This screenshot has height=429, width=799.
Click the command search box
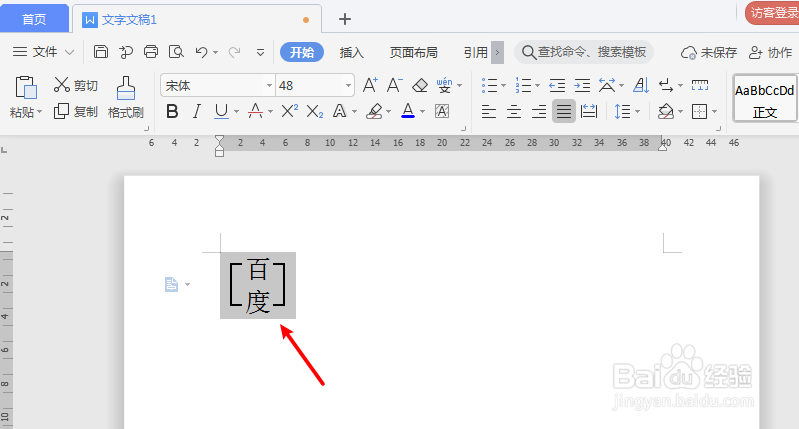pos(584,52)
